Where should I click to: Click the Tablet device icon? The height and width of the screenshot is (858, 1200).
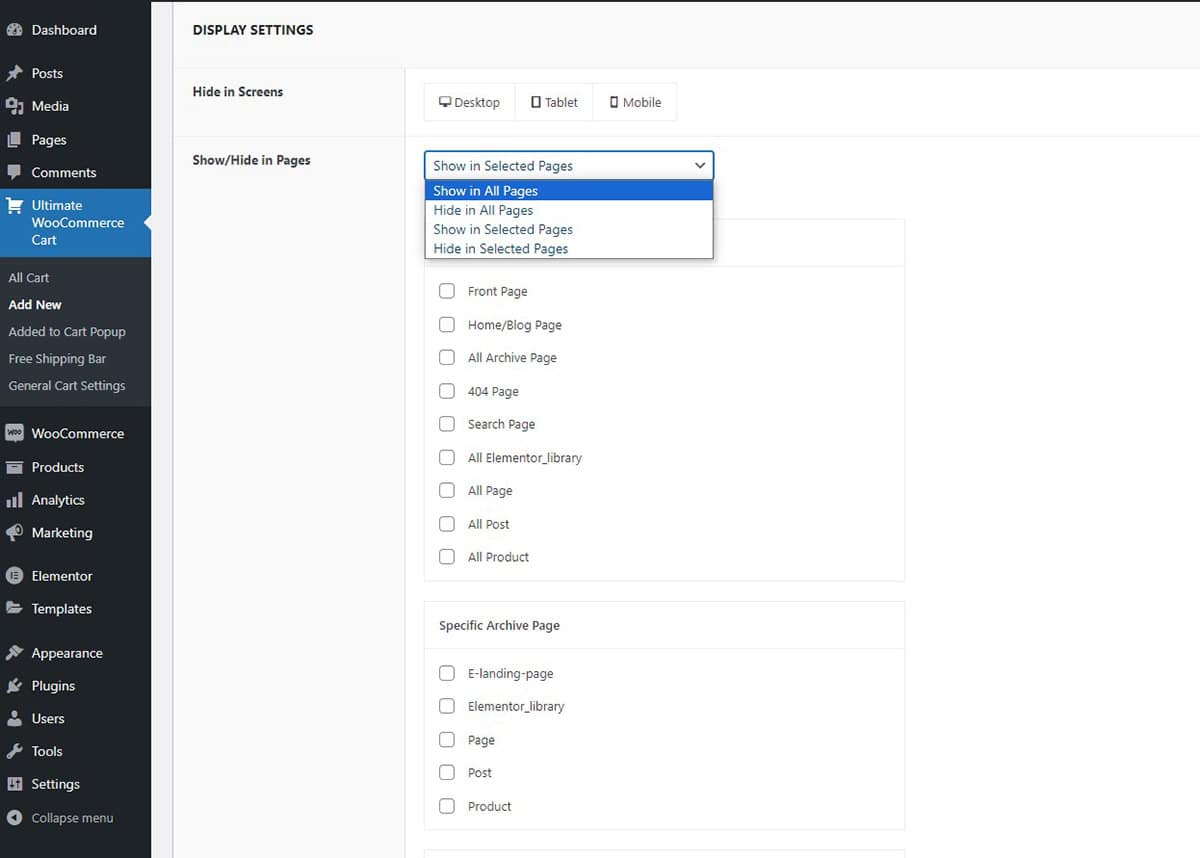(536, 102)
